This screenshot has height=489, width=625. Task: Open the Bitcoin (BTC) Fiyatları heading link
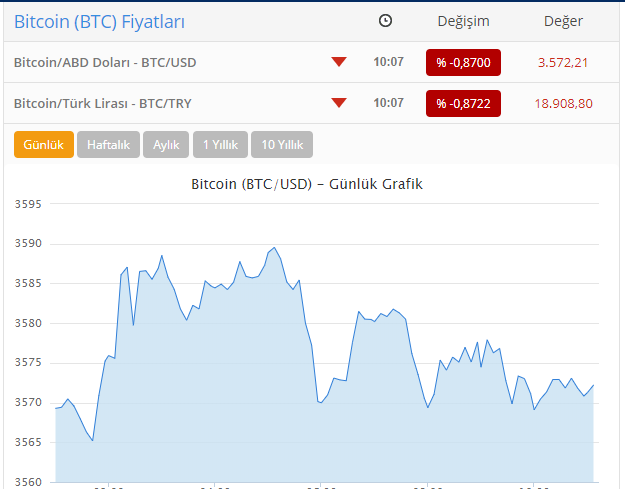[x=99, y=22]
